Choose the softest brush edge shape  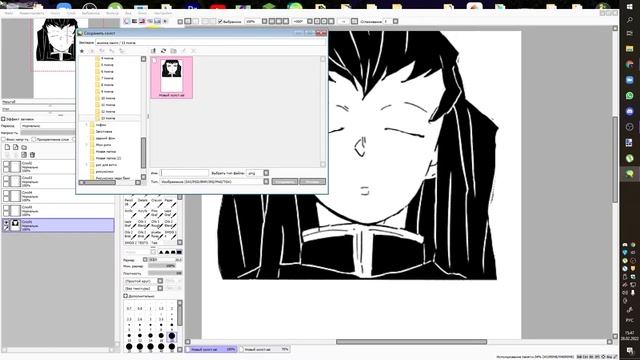coord(161,252)
